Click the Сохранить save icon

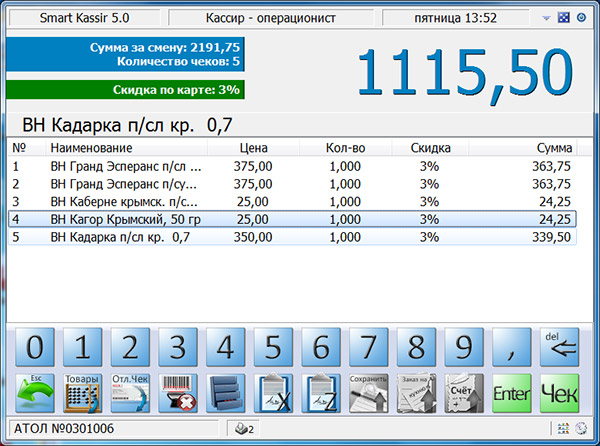[x=368, y=392]
